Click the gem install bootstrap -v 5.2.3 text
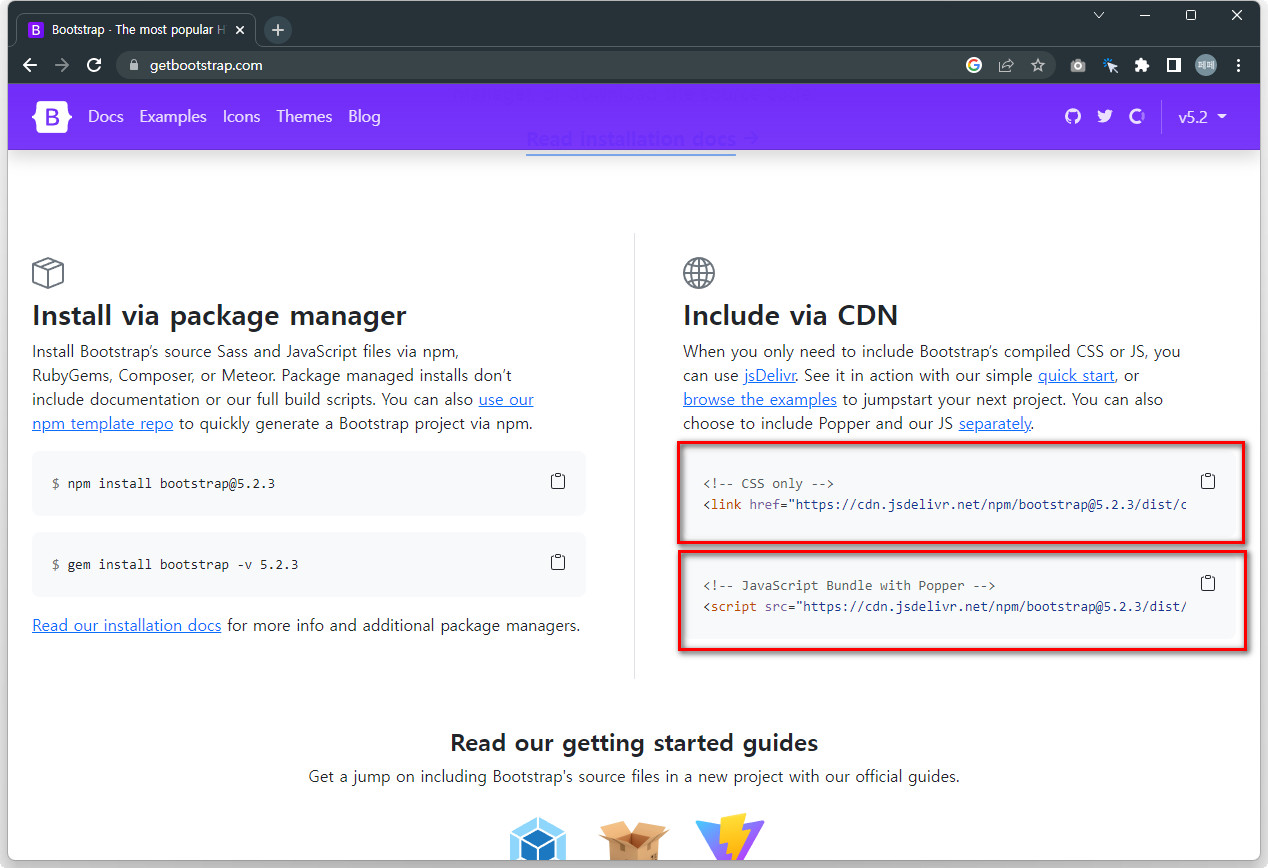Viewport: 1268px width, 868px height. pyautogui.click(x=183, y=564)
